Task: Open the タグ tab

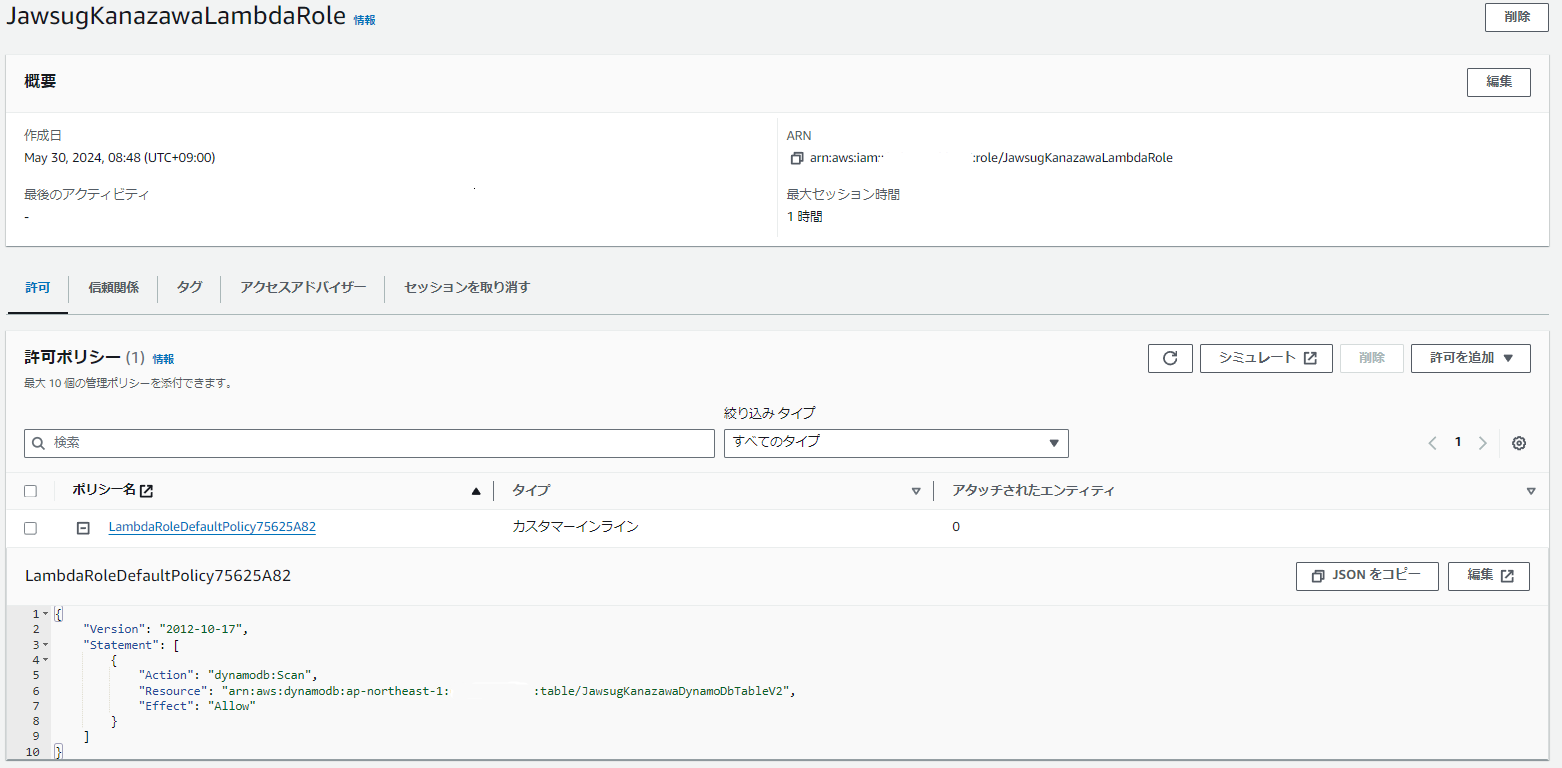Action: tap(189, 288)
